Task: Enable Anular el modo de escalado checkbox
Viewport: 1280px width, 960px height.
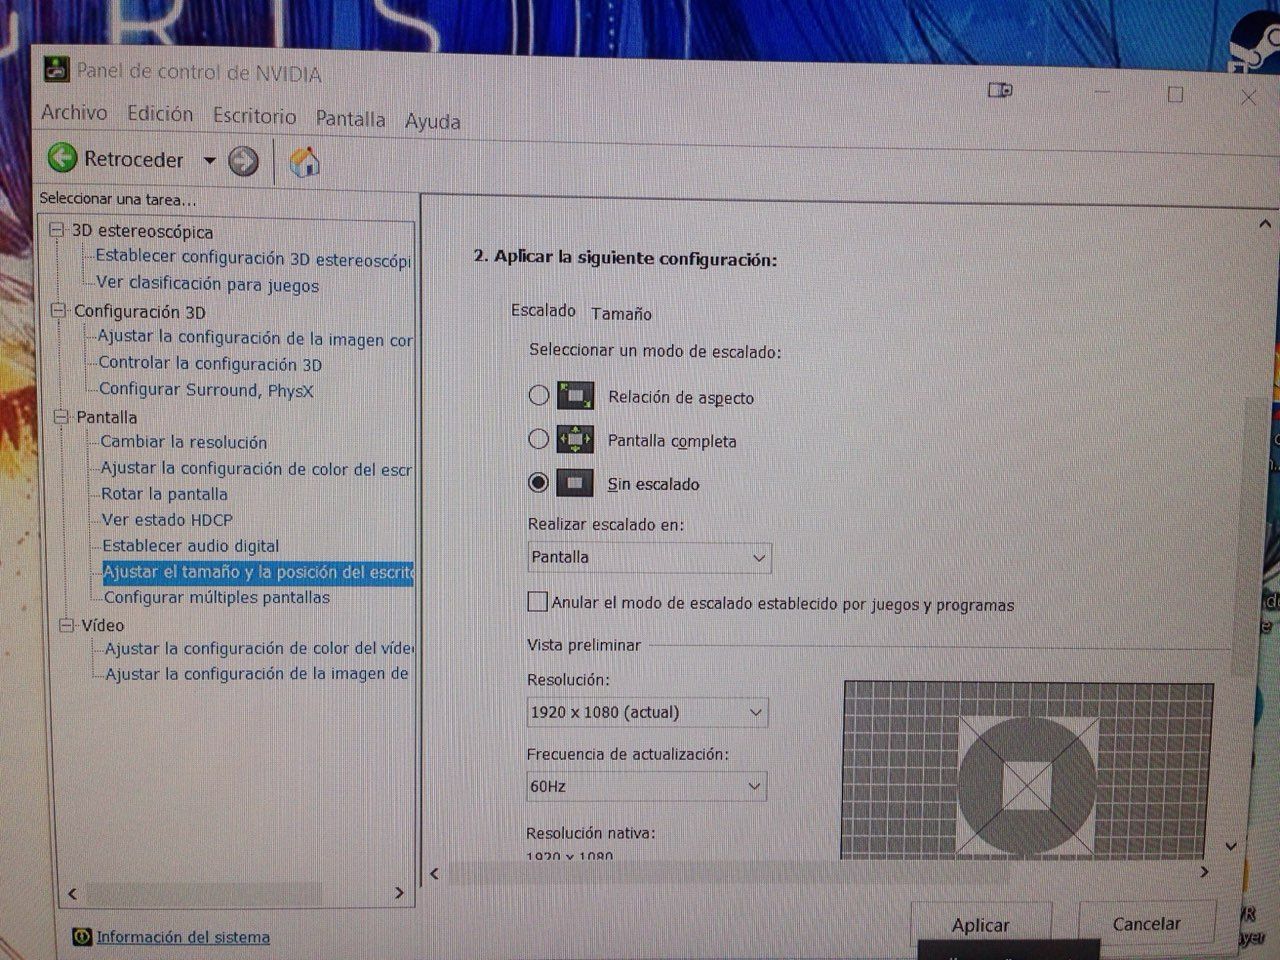Action: (538, 601)
